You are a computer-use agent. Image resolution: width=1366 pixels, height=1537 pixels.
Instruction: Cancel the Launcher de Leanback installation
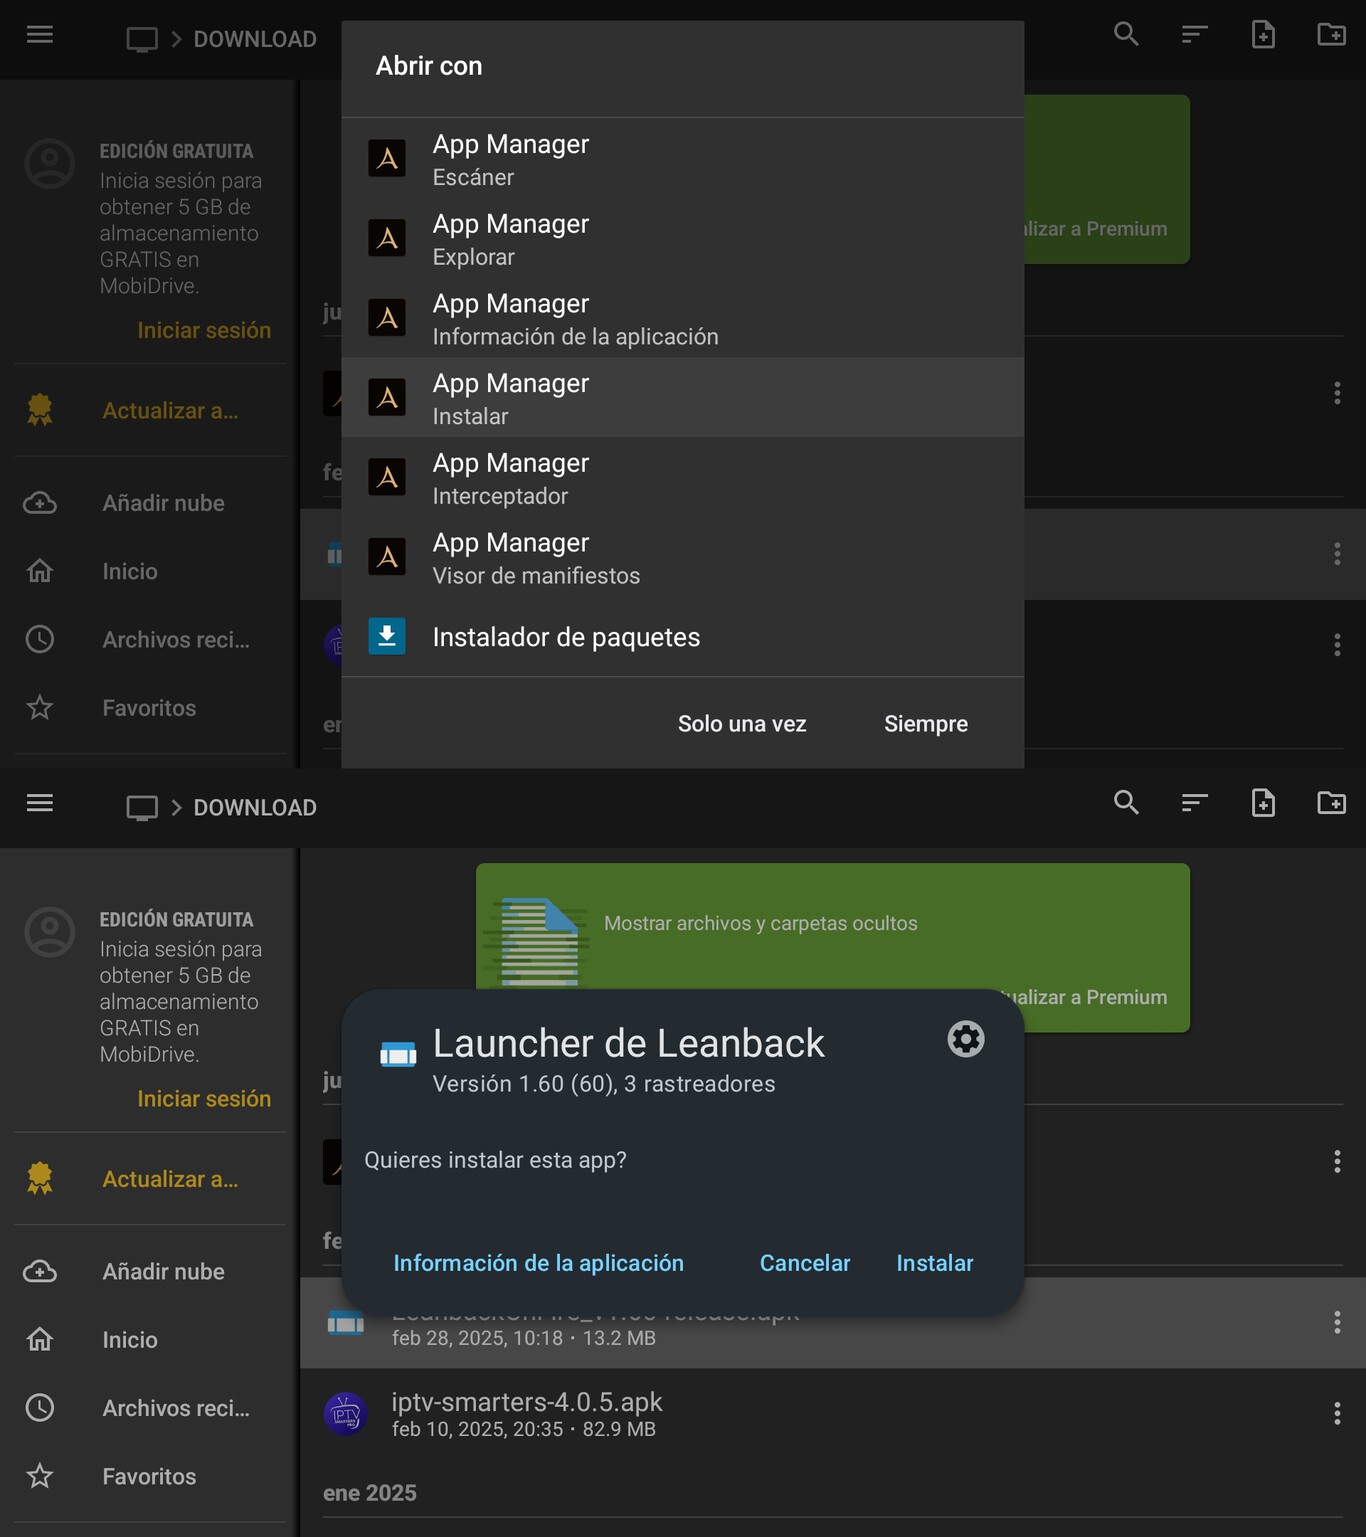[x=804, y=1263]
